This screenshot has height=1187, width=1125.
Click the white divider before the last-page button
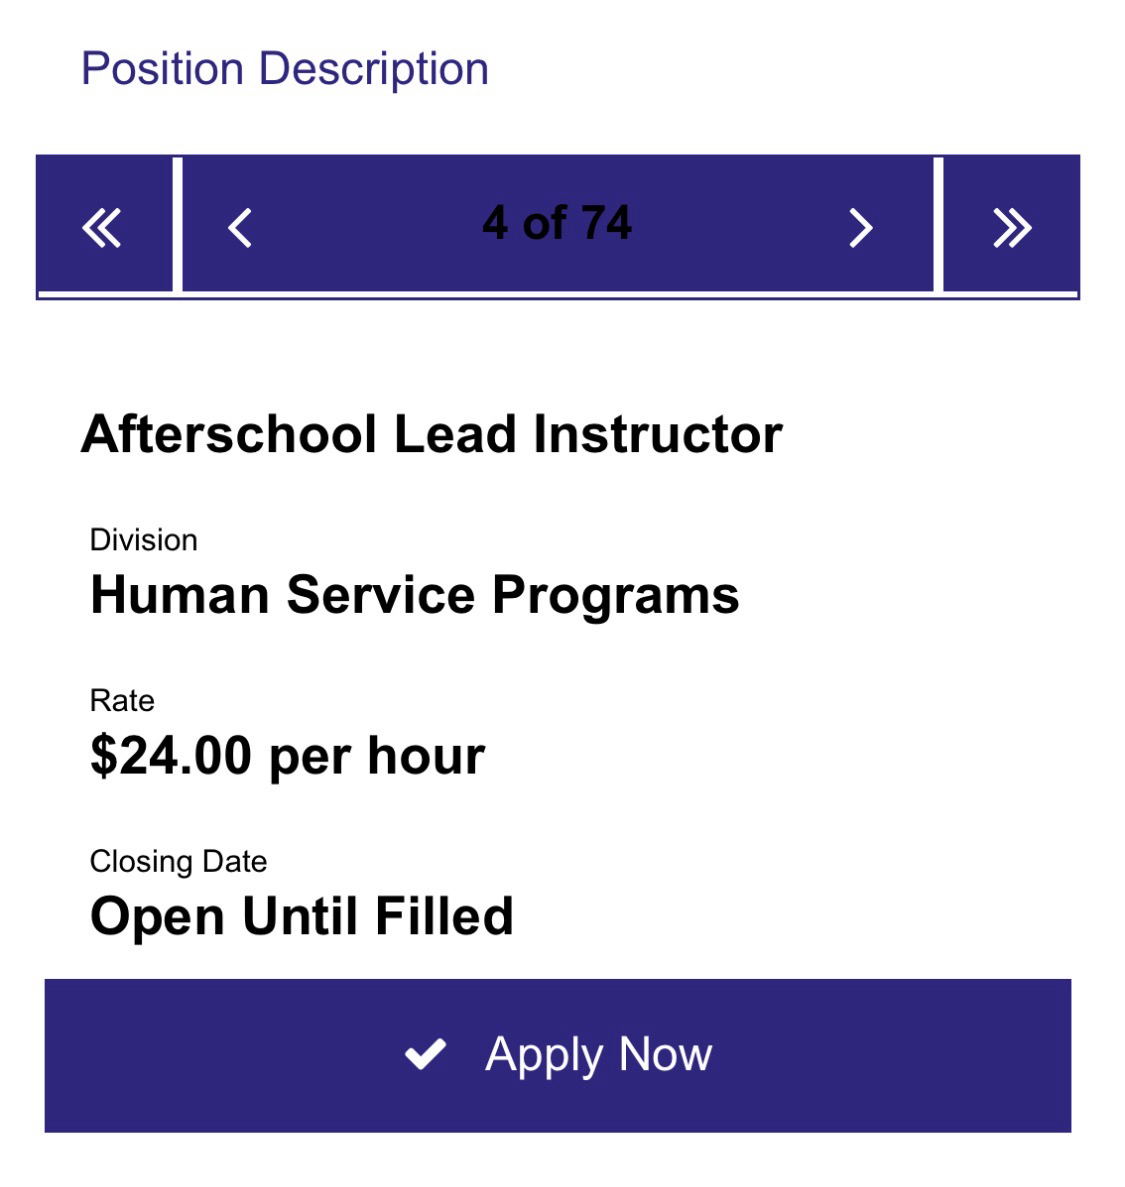[938, 224]
